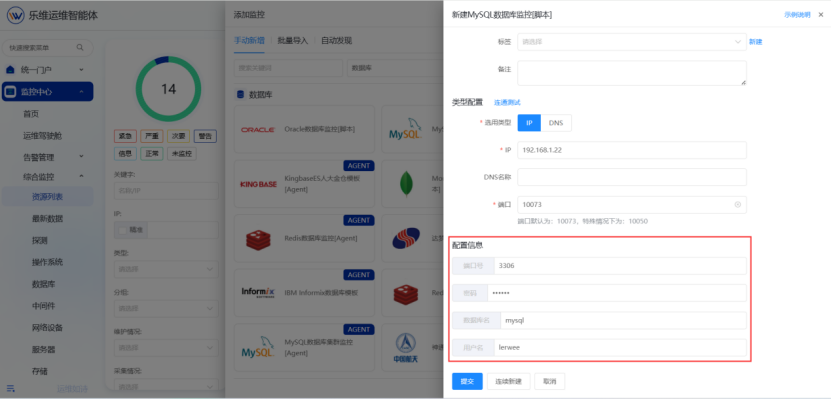Viewport: 831px width, 399px height.
Task: Click the search magnifier in menu search box
Action: pyautogui.click(x=80, y=48)
